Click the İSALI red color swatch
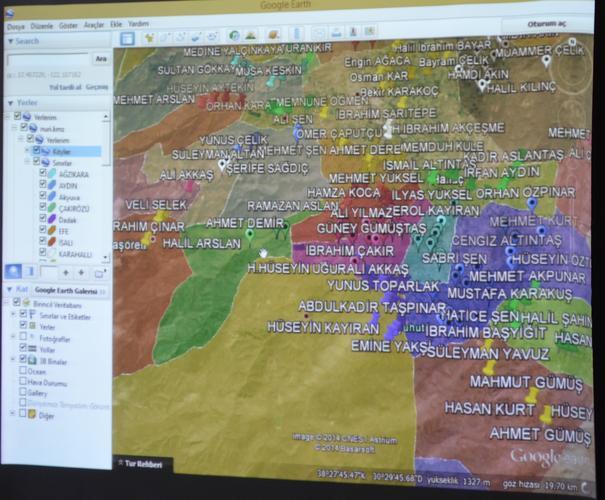Viewport: 605px width, 500px height. [52, 242]
